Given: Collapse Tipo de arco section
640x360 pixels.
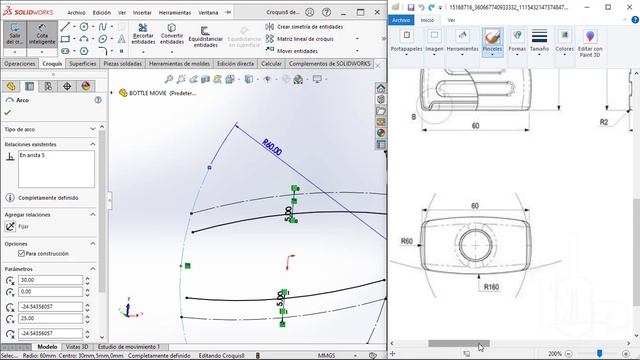Looking at the screenshot, I should tap(93, 129).
